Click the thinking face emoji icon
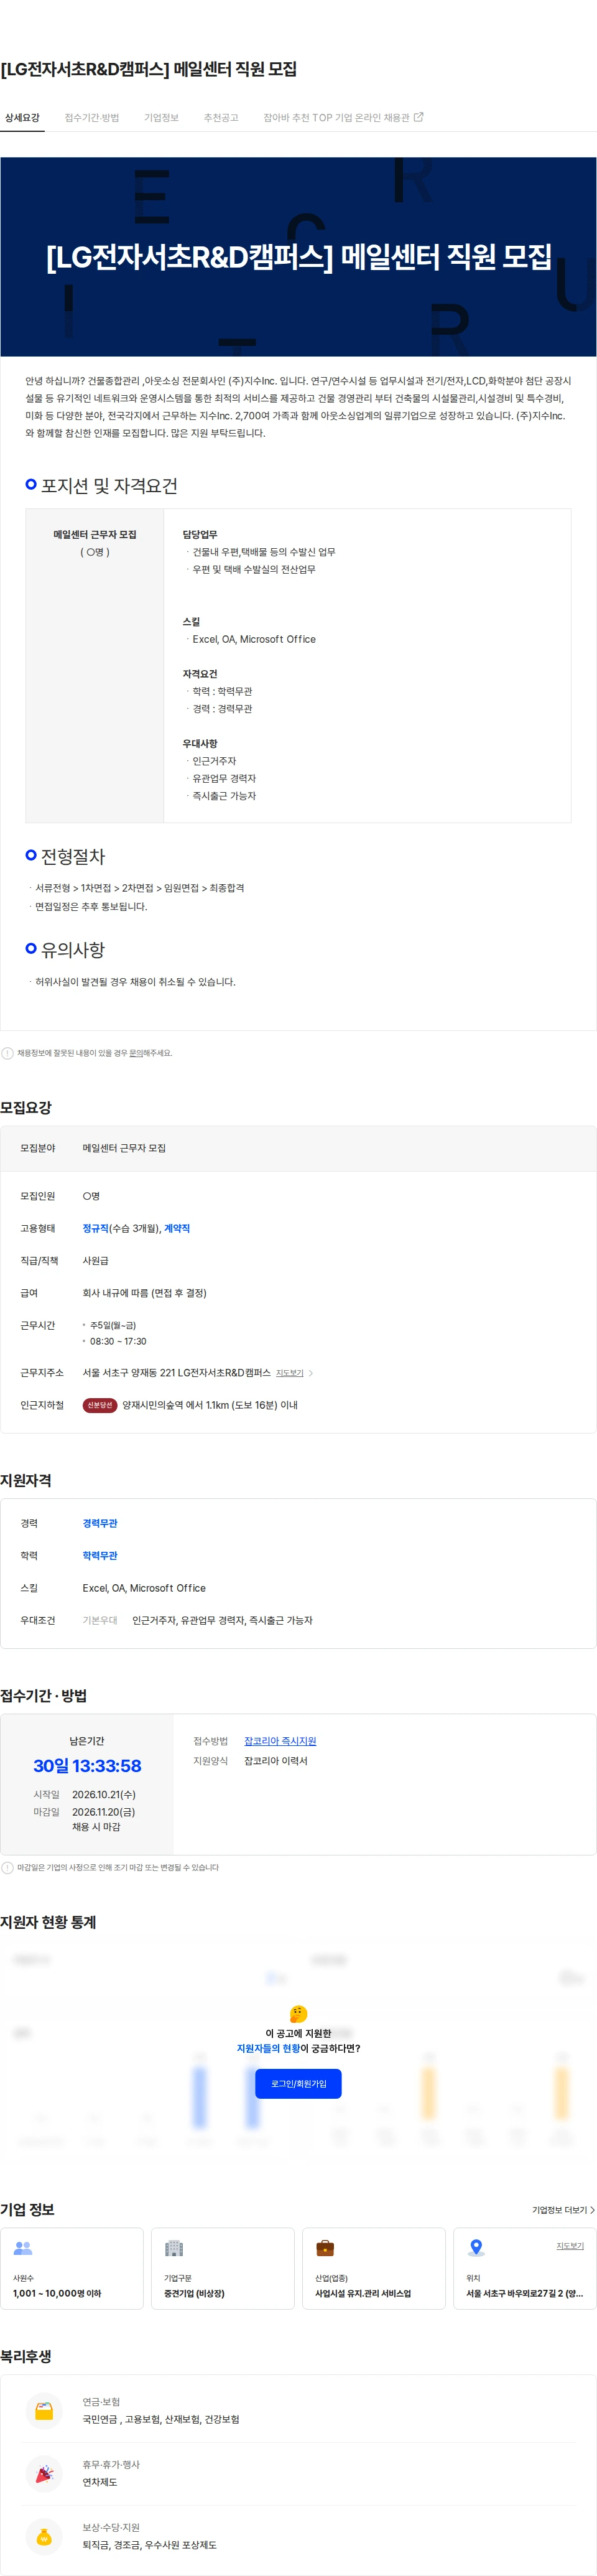Image resolution: width=597 pixels, height=2576 pixels. point(298,2014)
